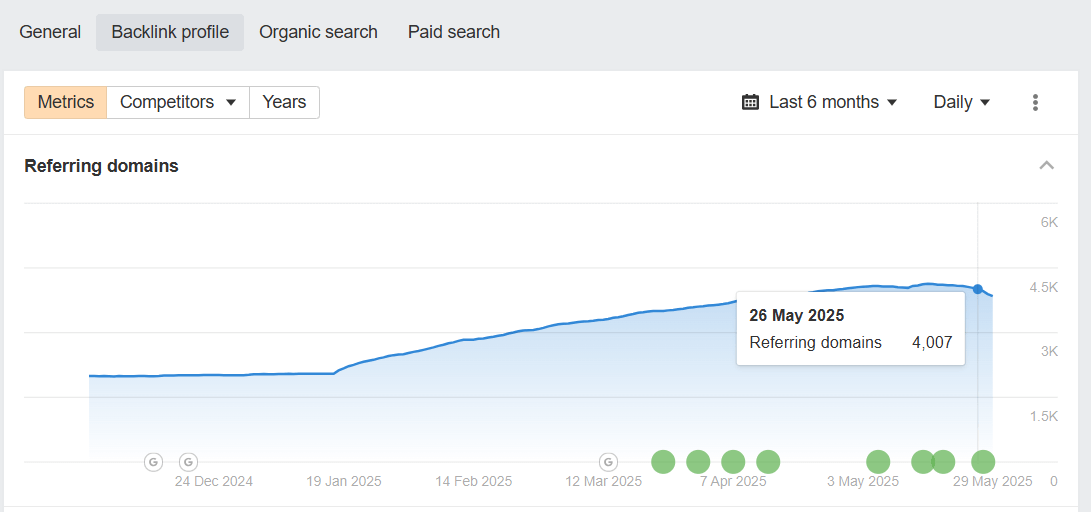Click the Google update marker near 12 Mar 2025

[608, 462]
